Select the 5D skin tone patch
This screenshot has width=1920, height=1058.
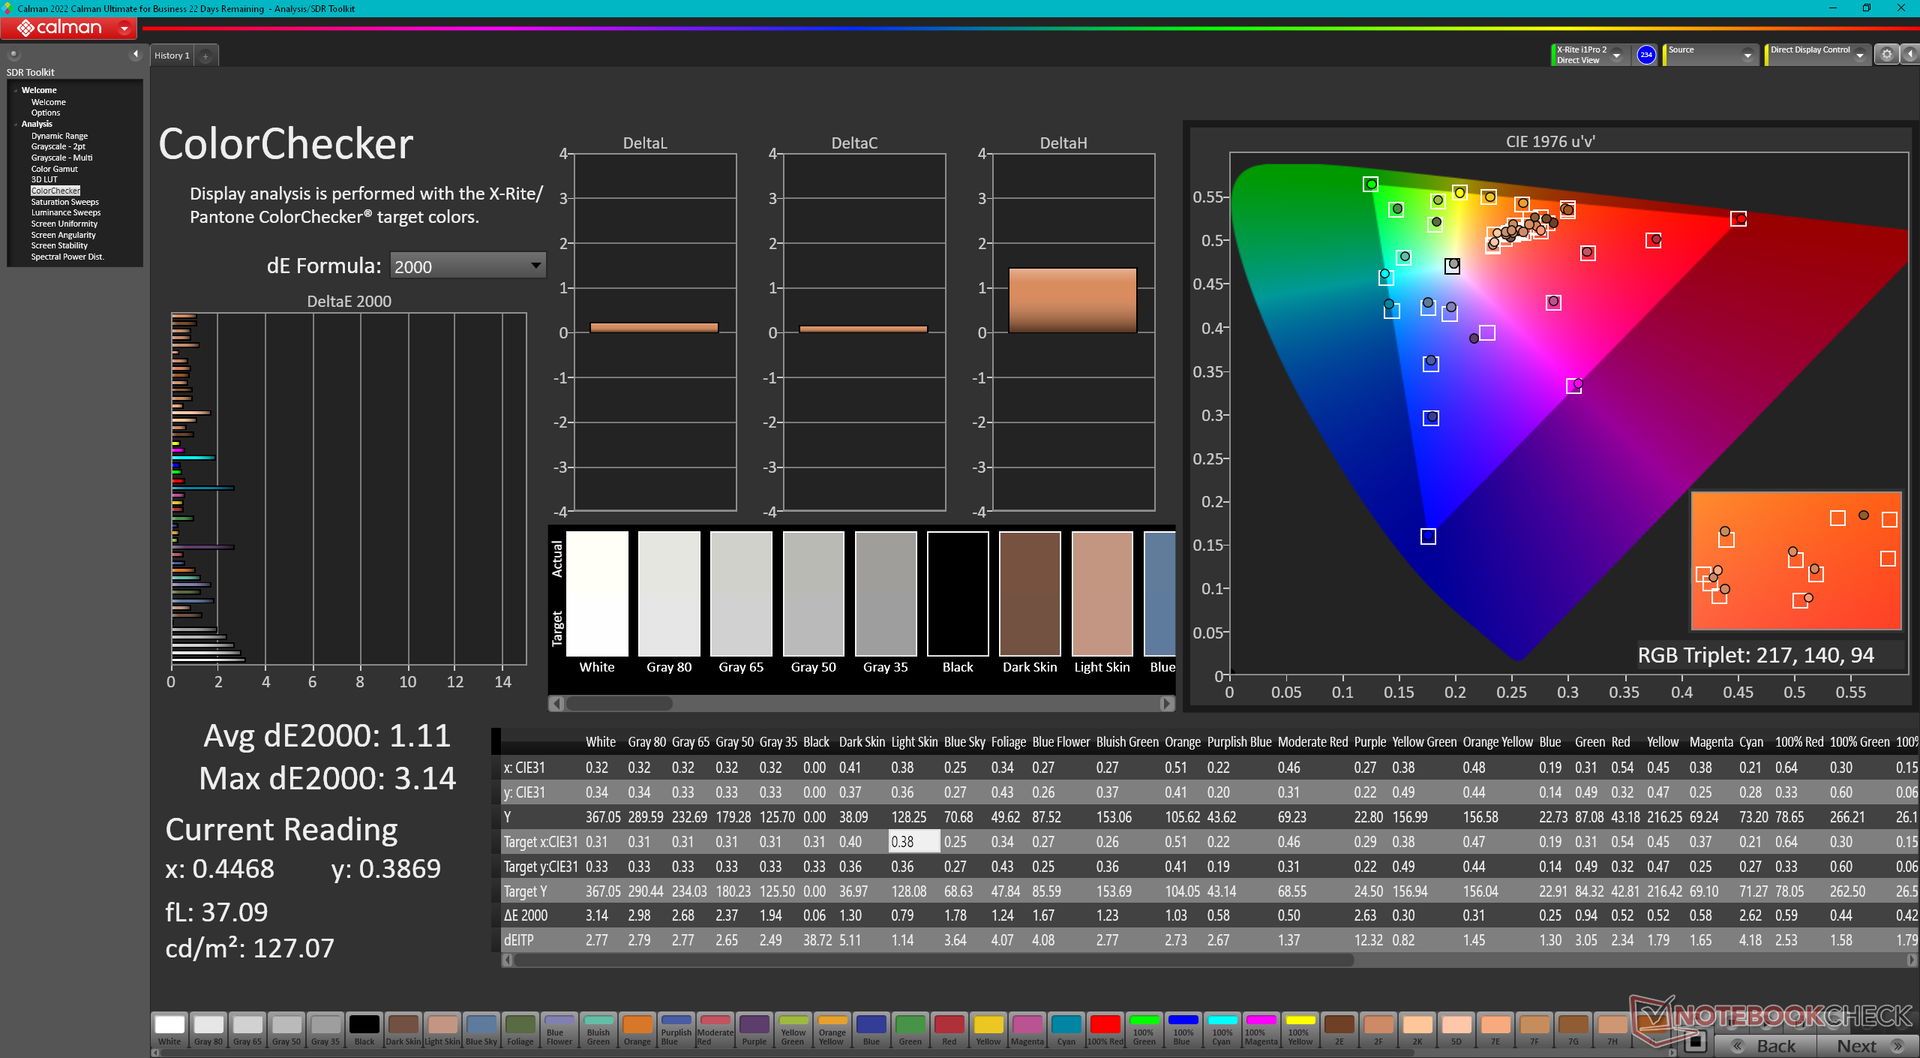click(1456, 1030)
